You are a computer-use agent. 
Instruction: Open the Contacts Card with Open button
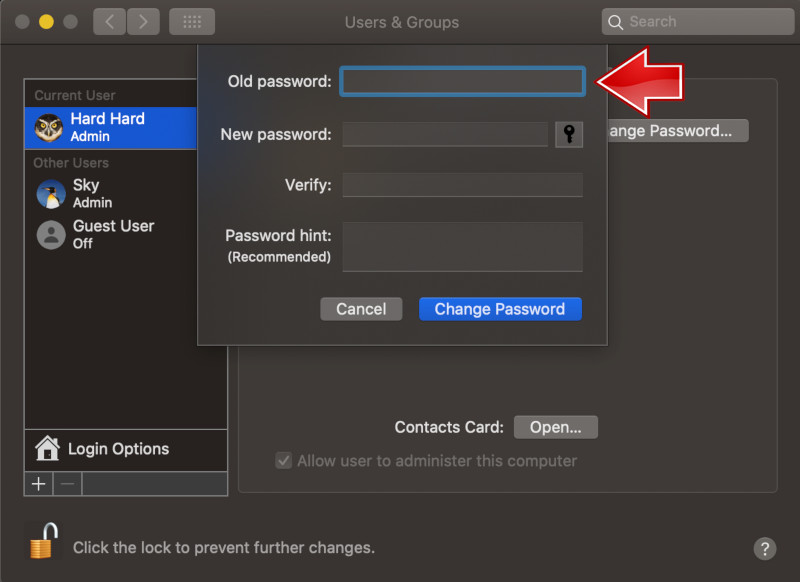coord(555,427)
